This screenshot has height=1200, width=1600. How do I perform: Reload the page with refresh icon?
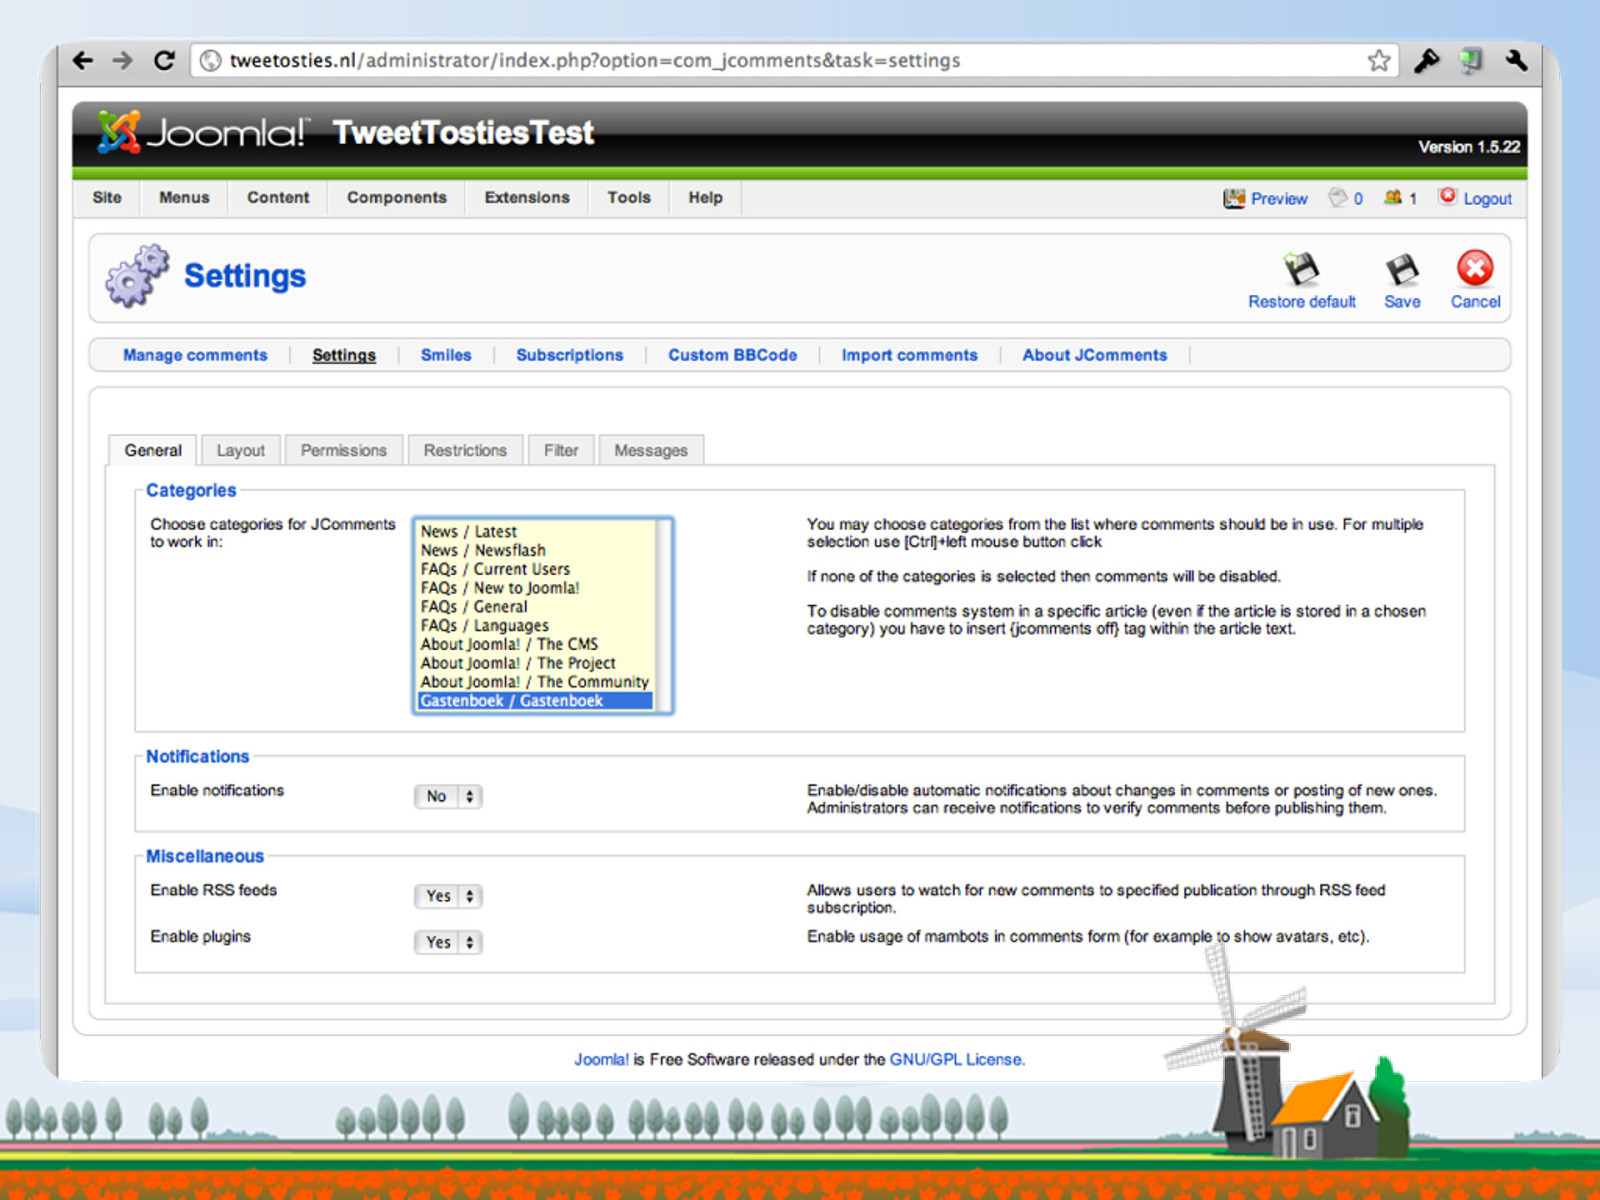pos(164,60)
